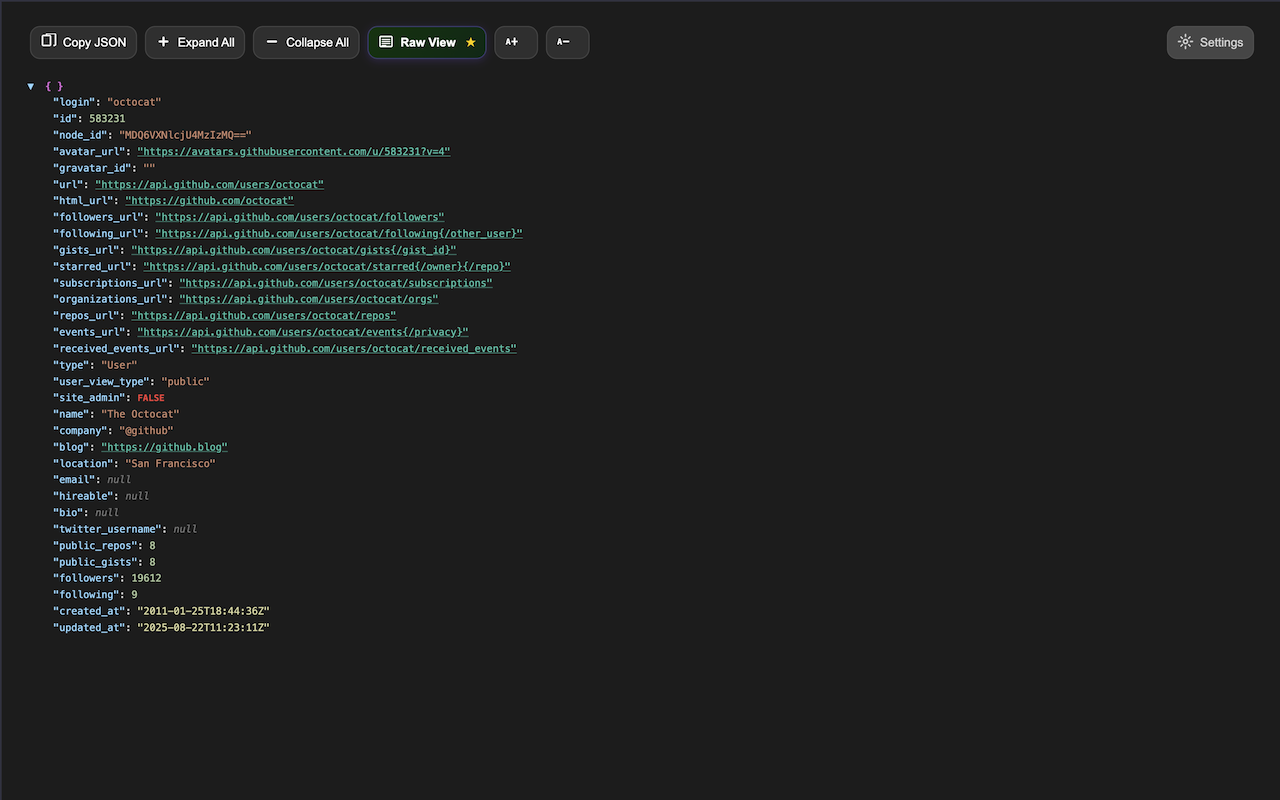Click the "public_gists" key
The image size is (1280, 800).
coord(95,562)
